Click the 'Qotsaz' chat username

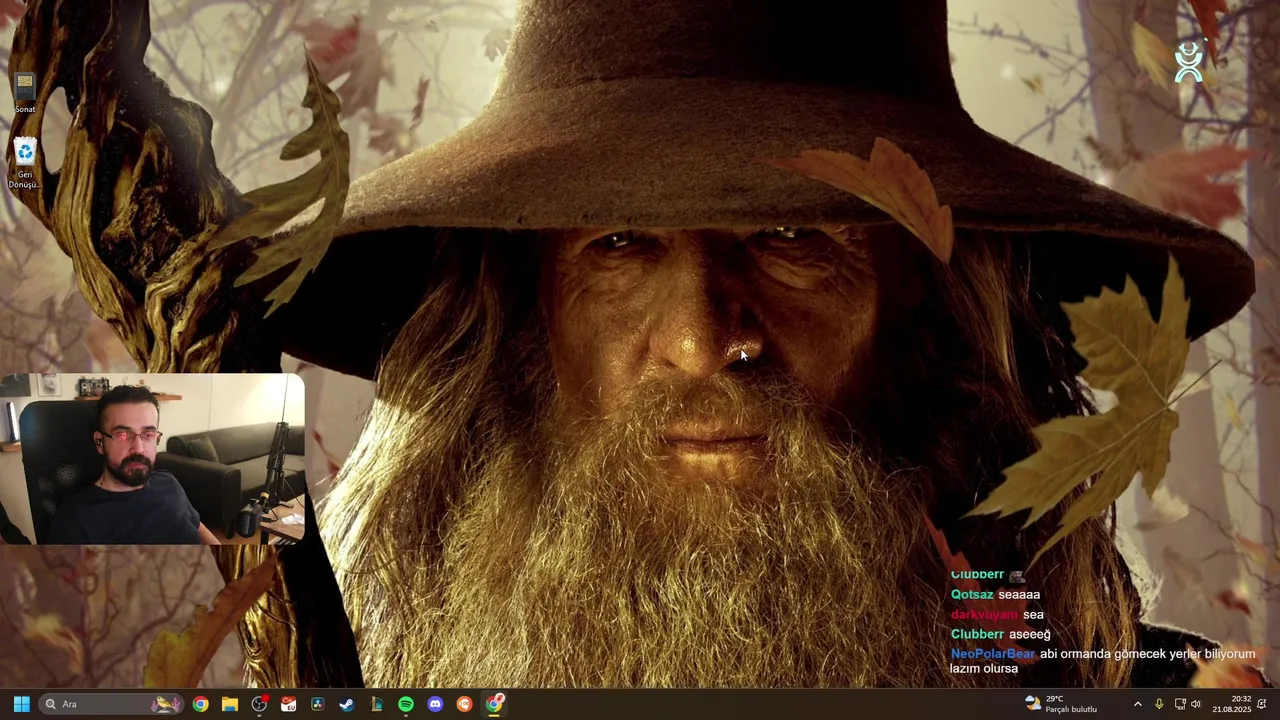point(972,594)
